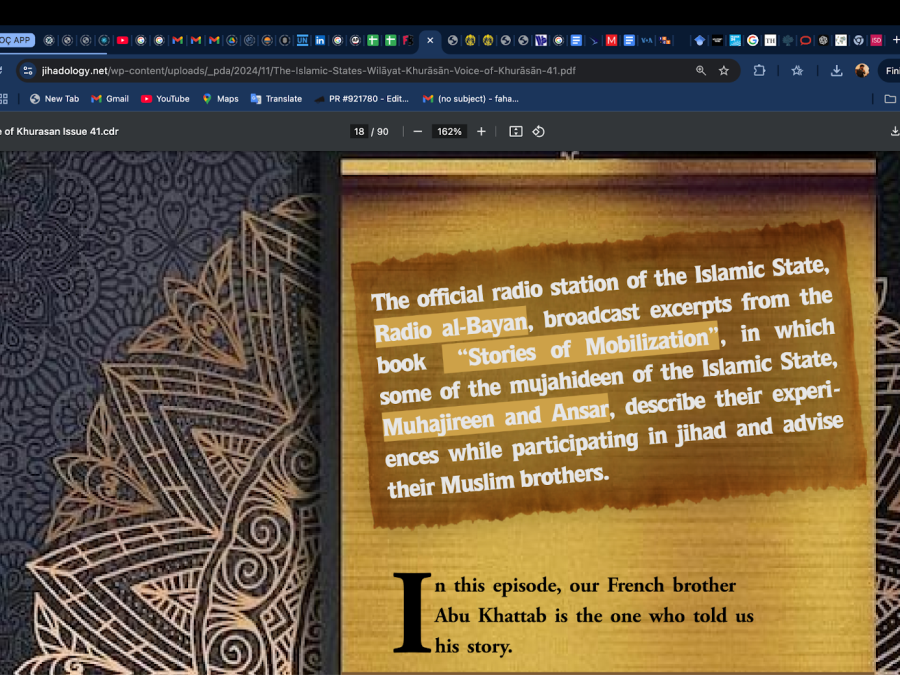Zoom in the PDF with plus button
This screenshot has height=675, width=900.
tap(481, 131)
